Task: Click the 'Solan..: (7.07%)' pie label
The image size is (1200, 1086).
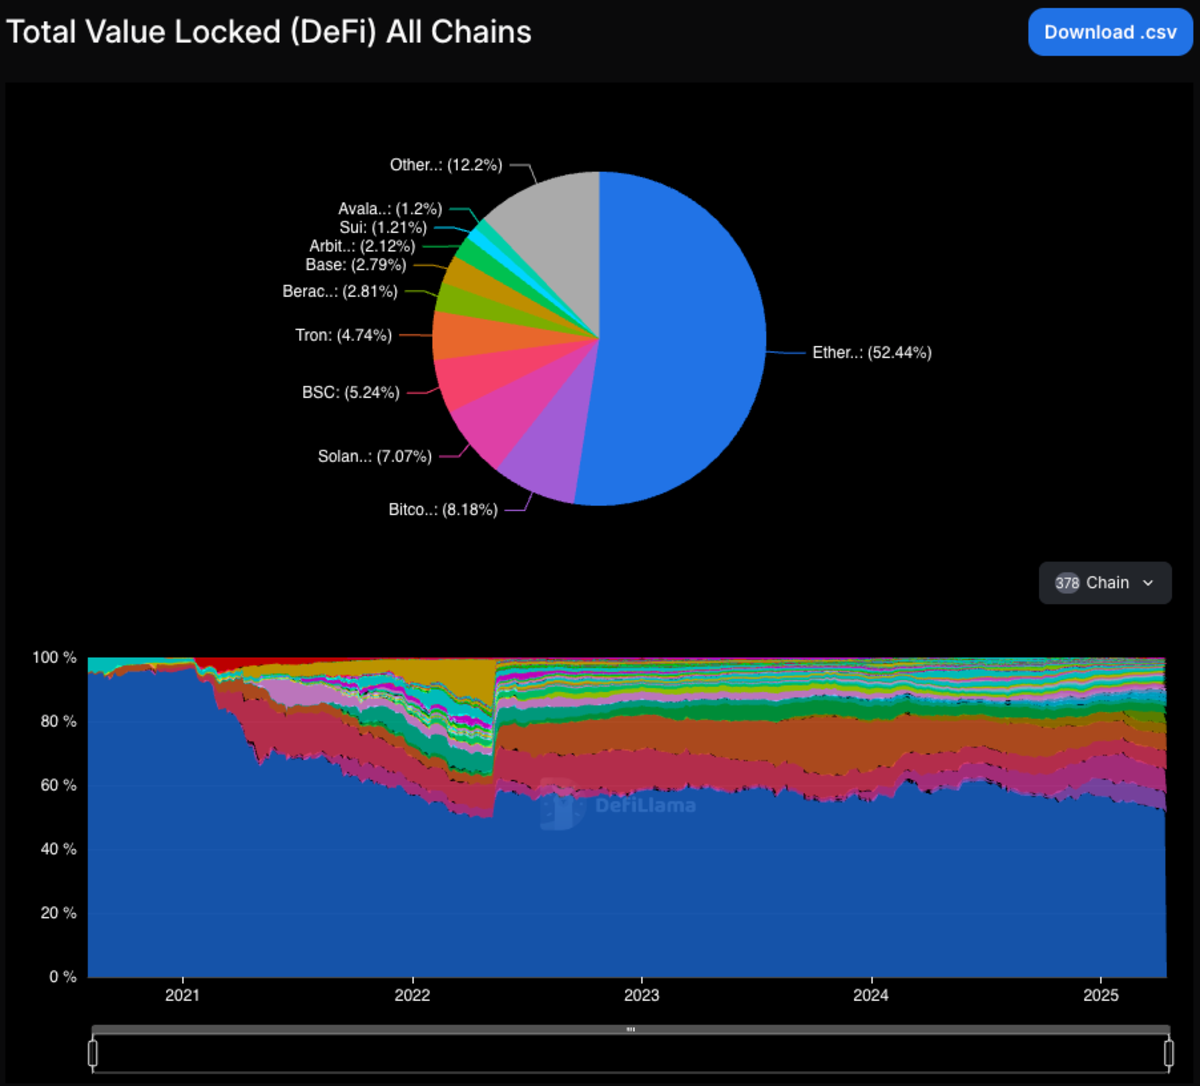Action: click(375, 457)
